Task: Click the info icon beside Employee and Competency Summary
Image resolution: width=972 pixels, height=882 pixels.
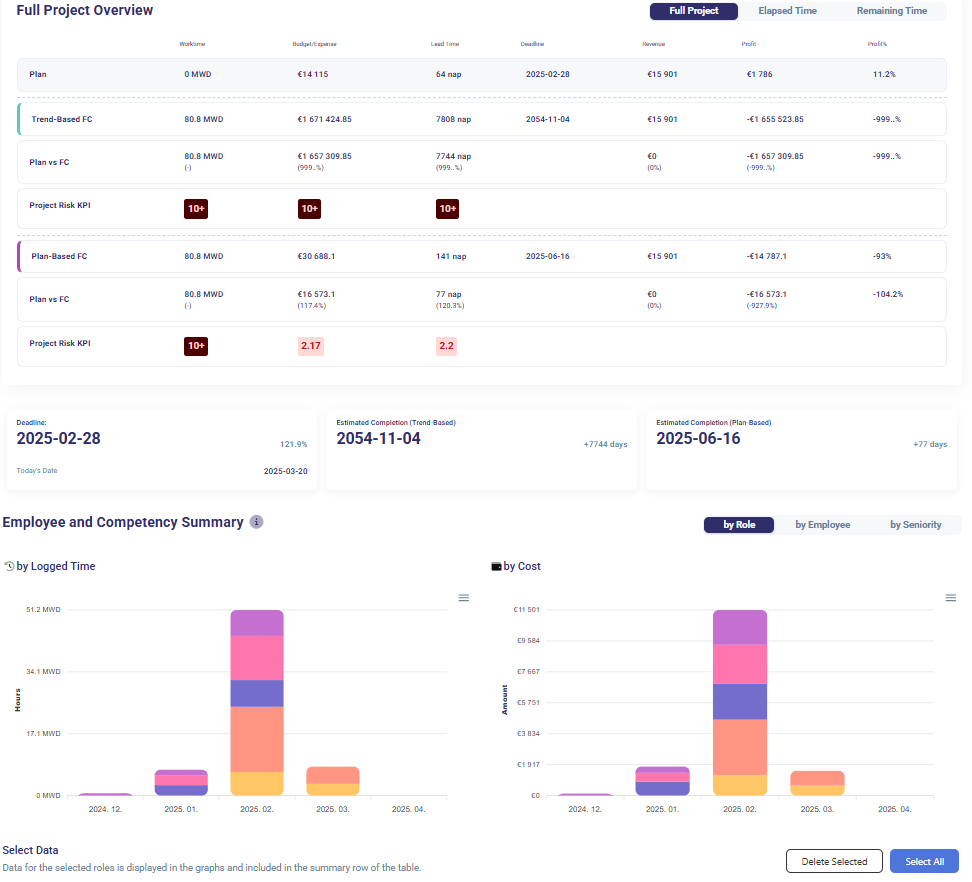Action: coord(256,522)
